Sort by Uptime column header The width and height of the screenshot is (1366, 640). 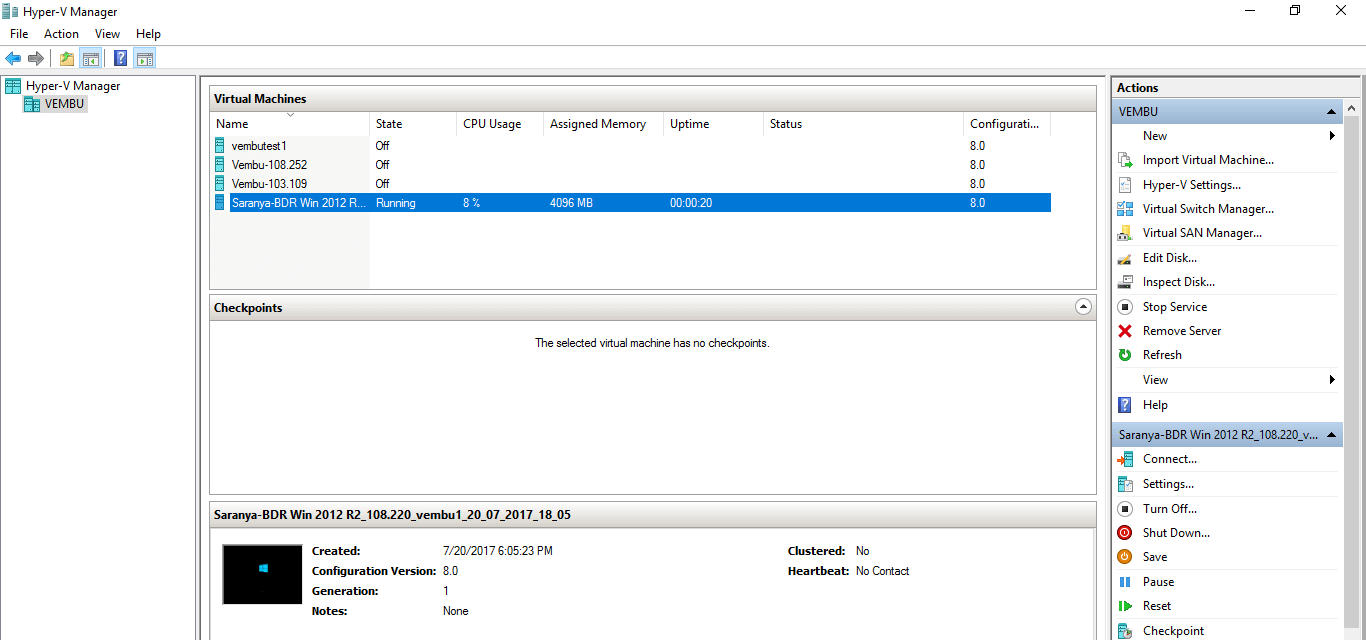pyautogui.click(x=713, y=124)
